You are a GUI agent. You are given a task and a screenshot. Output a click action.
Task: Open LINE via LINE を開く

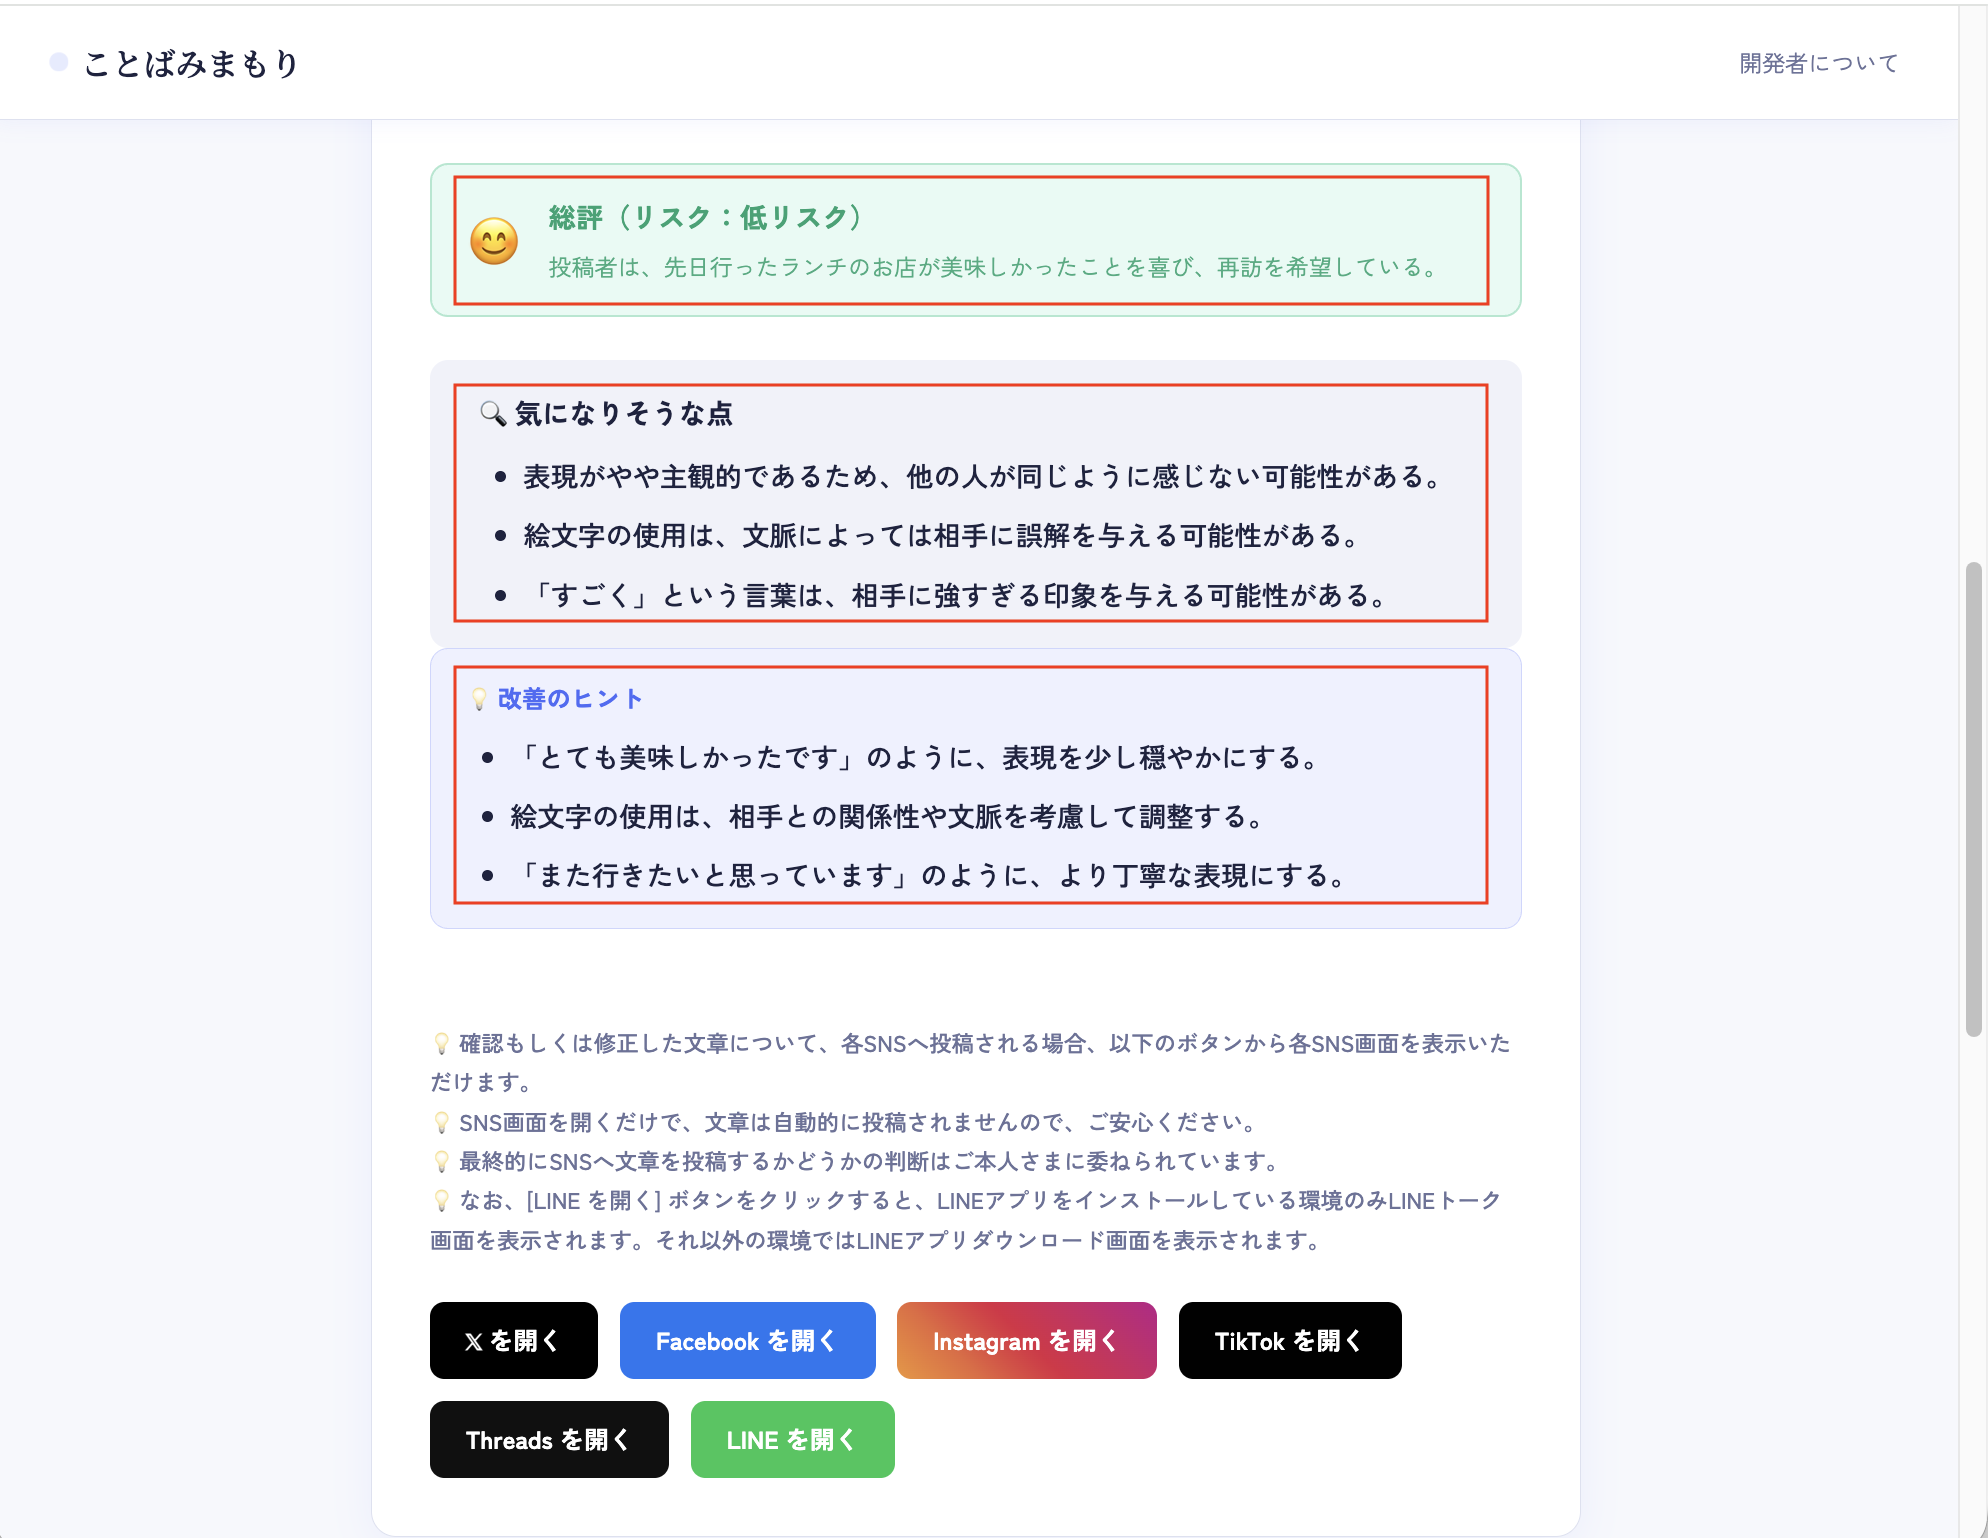tap(791, 1439)
